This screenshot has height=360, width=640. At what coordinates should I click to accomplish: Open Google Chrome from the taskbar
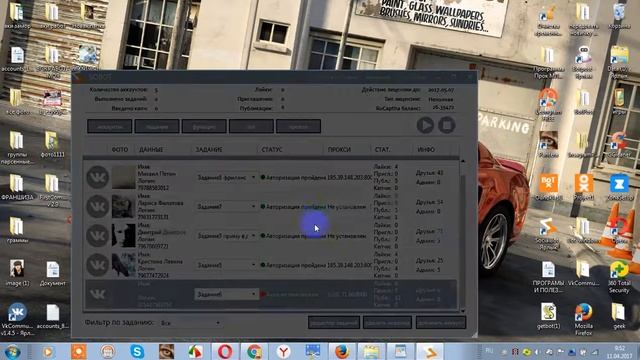pos(254,351)
